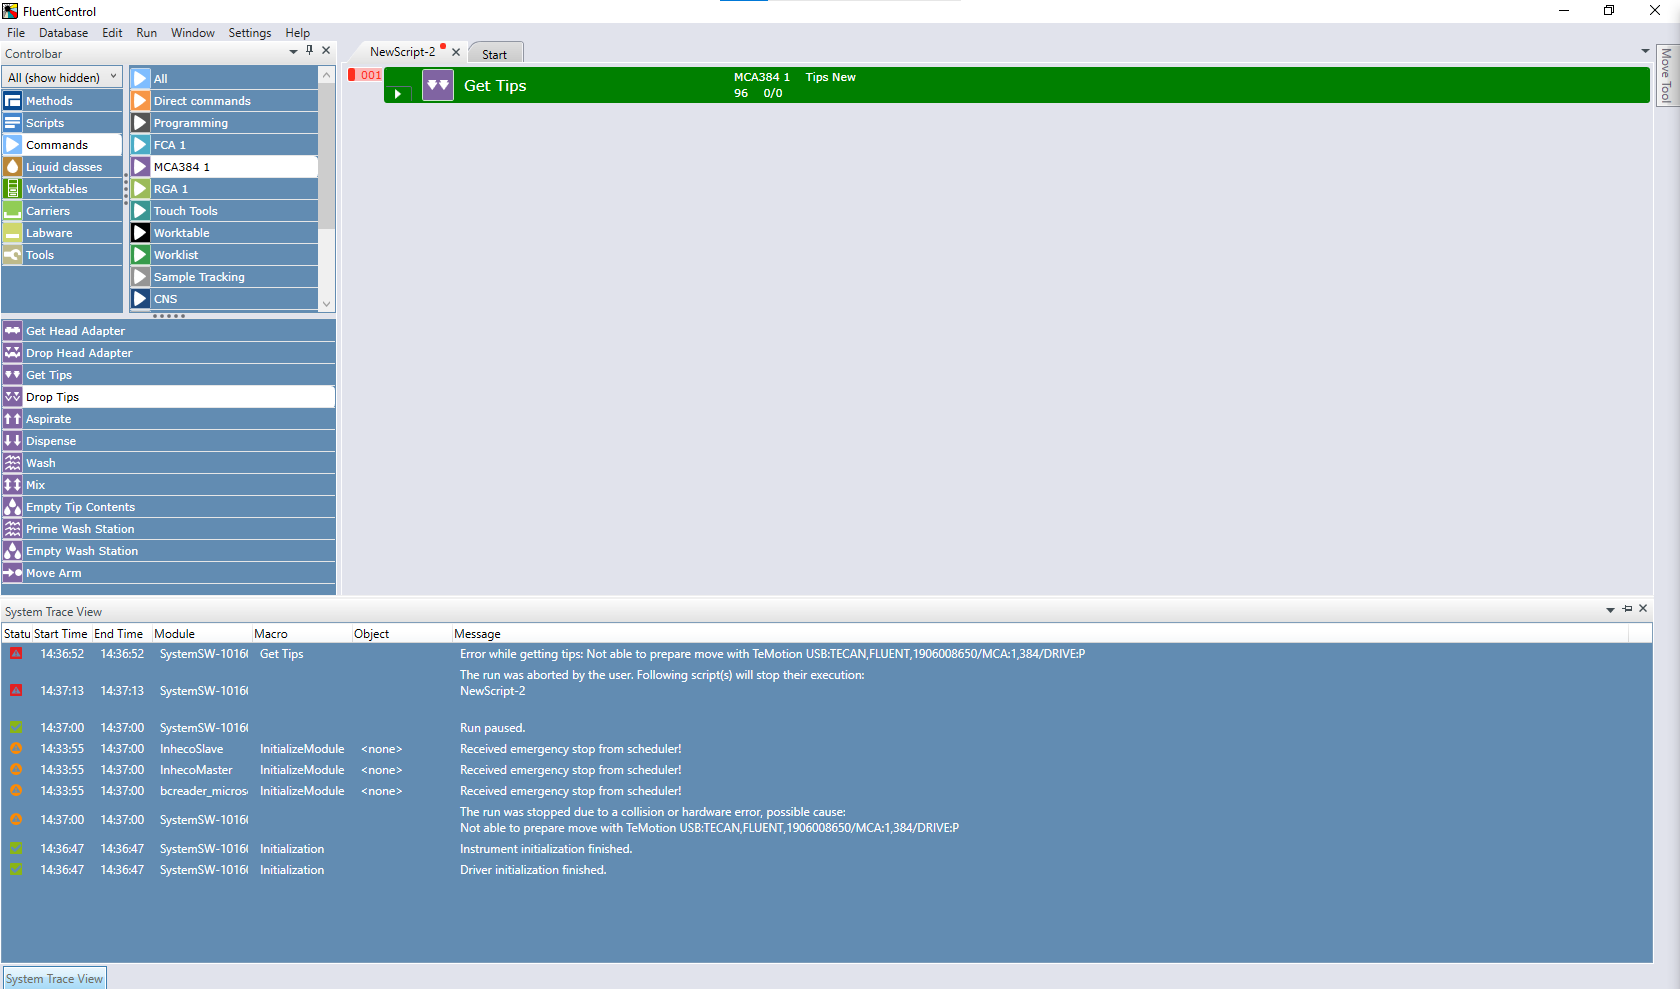Viewport: 1680px width, 989px height.
Task: Click the Worktables category icon
Action: click(13, 189)
